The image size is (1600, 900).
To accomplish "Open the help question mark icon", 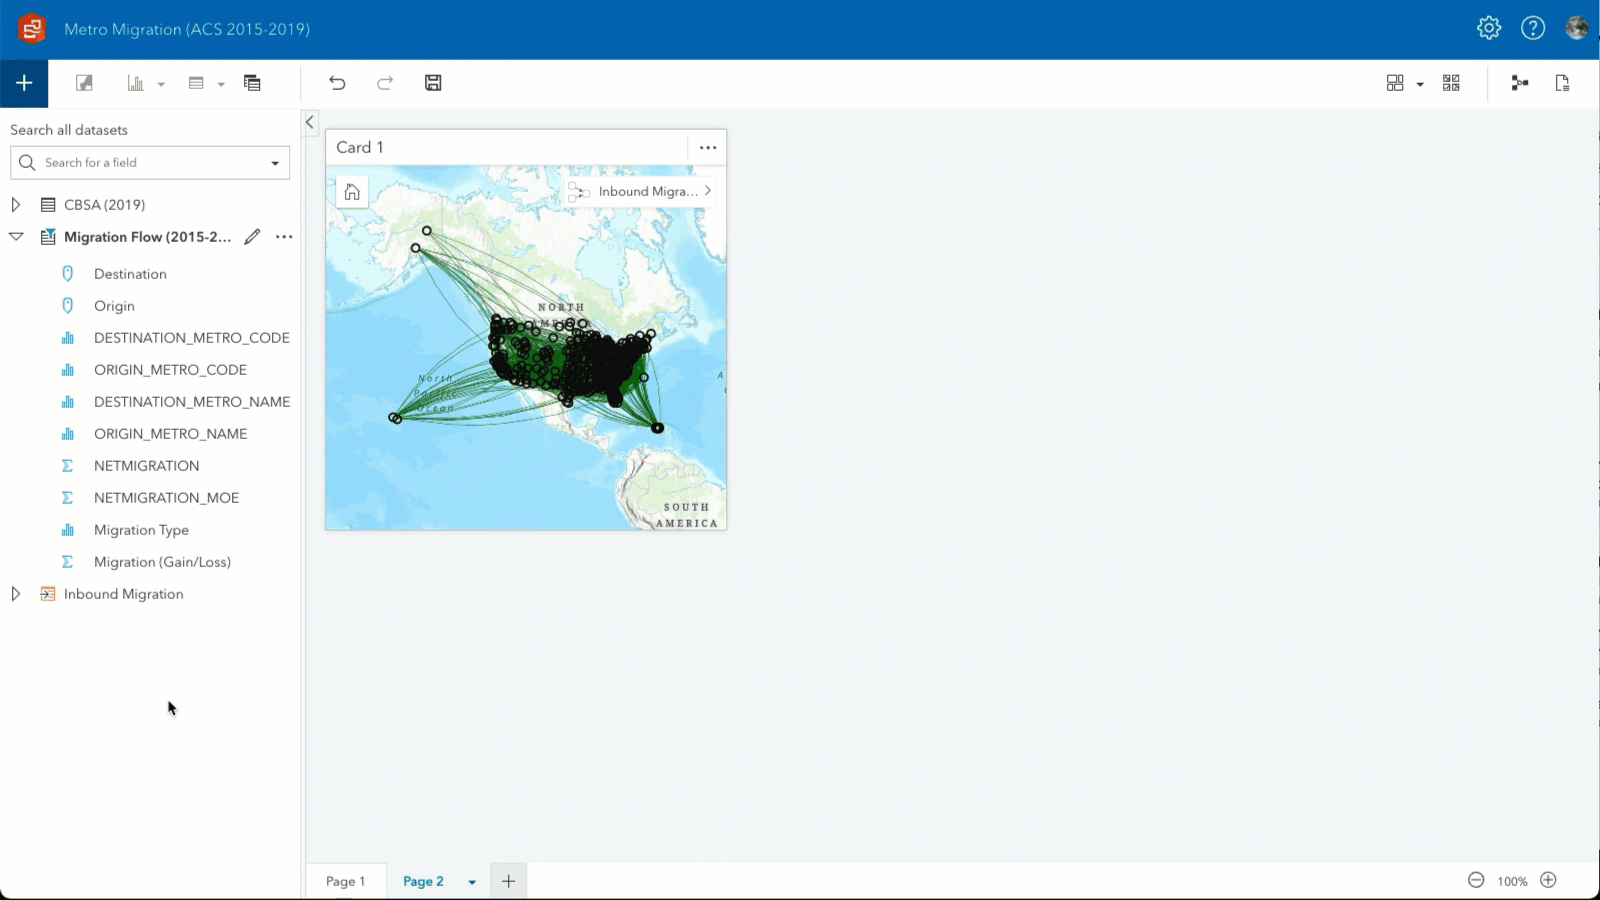I will 1533,28.
